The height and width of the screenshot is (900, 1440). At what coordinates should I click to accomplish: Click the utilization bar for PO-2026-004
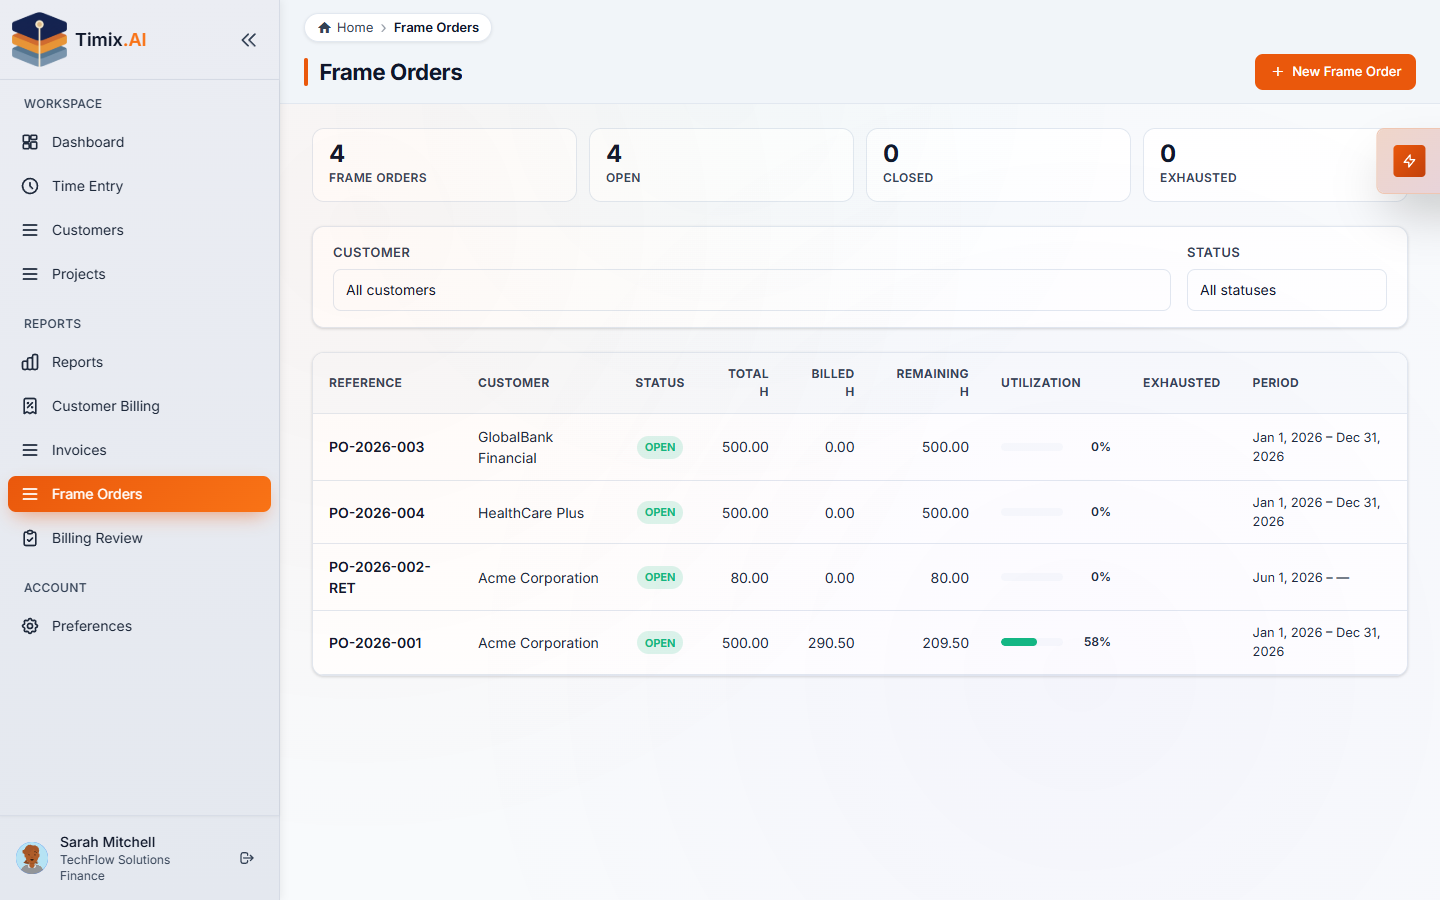coord(1032,512)
